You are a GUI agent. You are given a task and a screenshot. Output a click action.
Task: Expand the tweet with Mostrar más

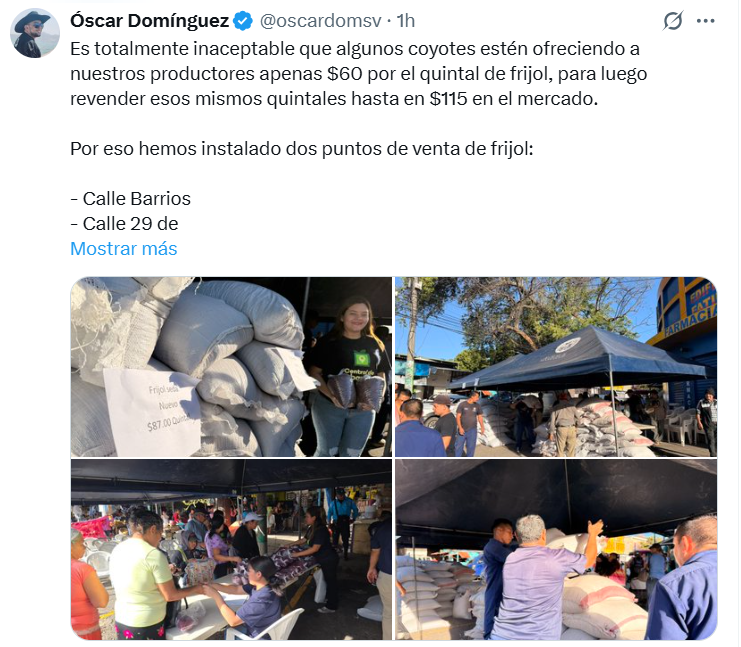[x=123, y=249]
